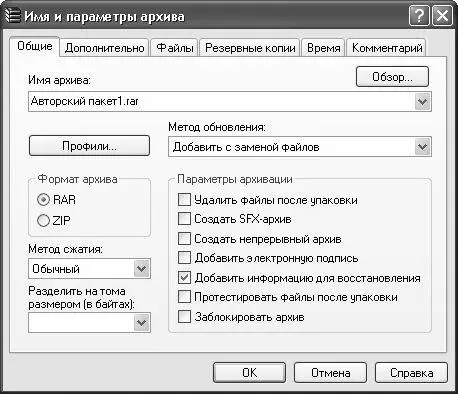Switch to Резервные копии tab

(x=250, y=48)
